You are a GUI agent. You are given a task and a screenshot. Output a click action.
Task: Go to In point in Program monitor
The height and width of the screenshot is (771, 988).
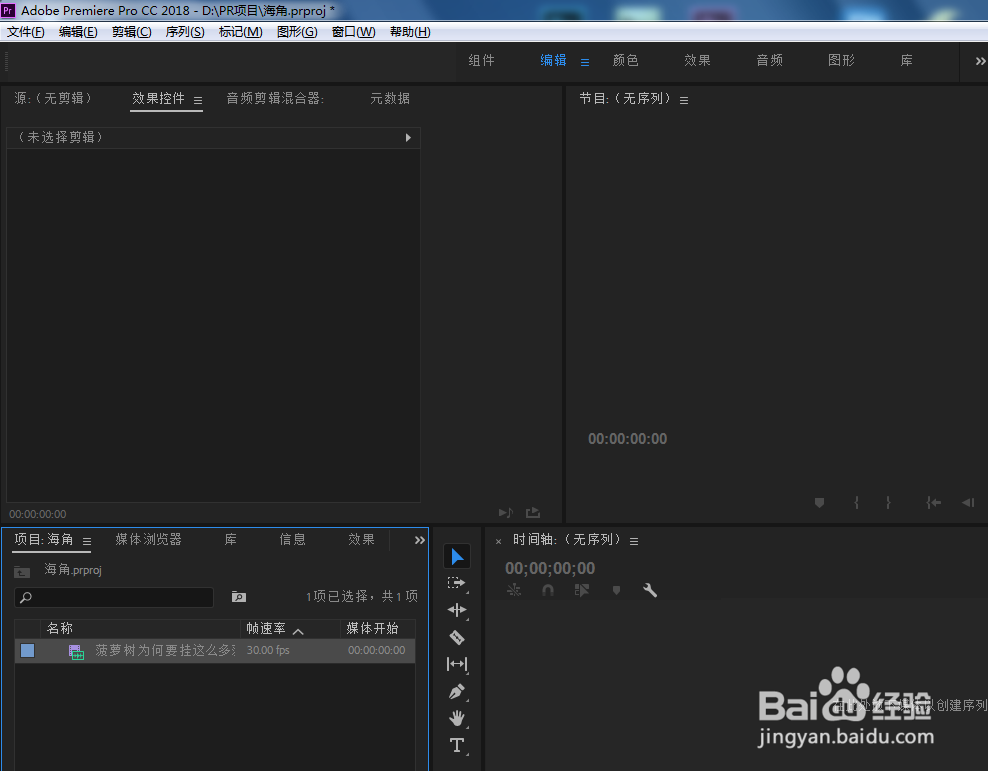point(933,503)
